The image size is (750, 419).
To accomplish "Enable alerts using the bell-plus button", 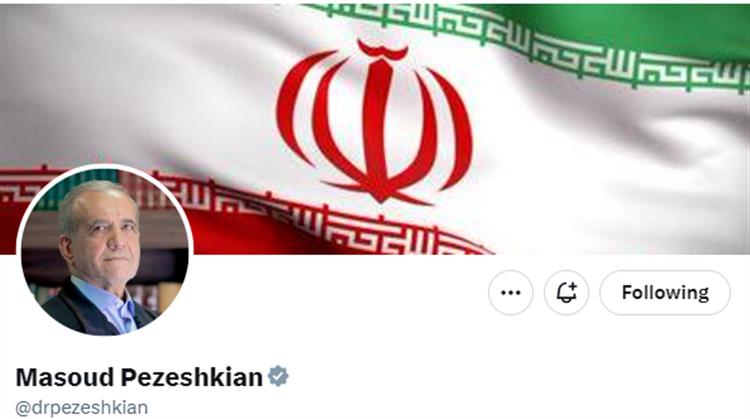I will (x=566, y=292).
